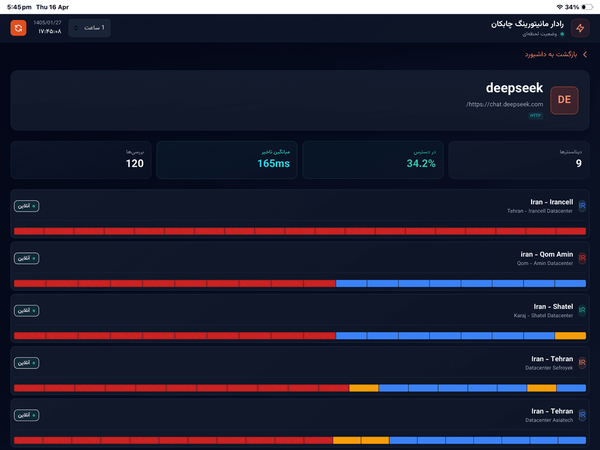Click online status badge for Shatel
Image resolution: width=600 pixels, height=450 pixels.
pyautogui.click(x=26, y=310)
